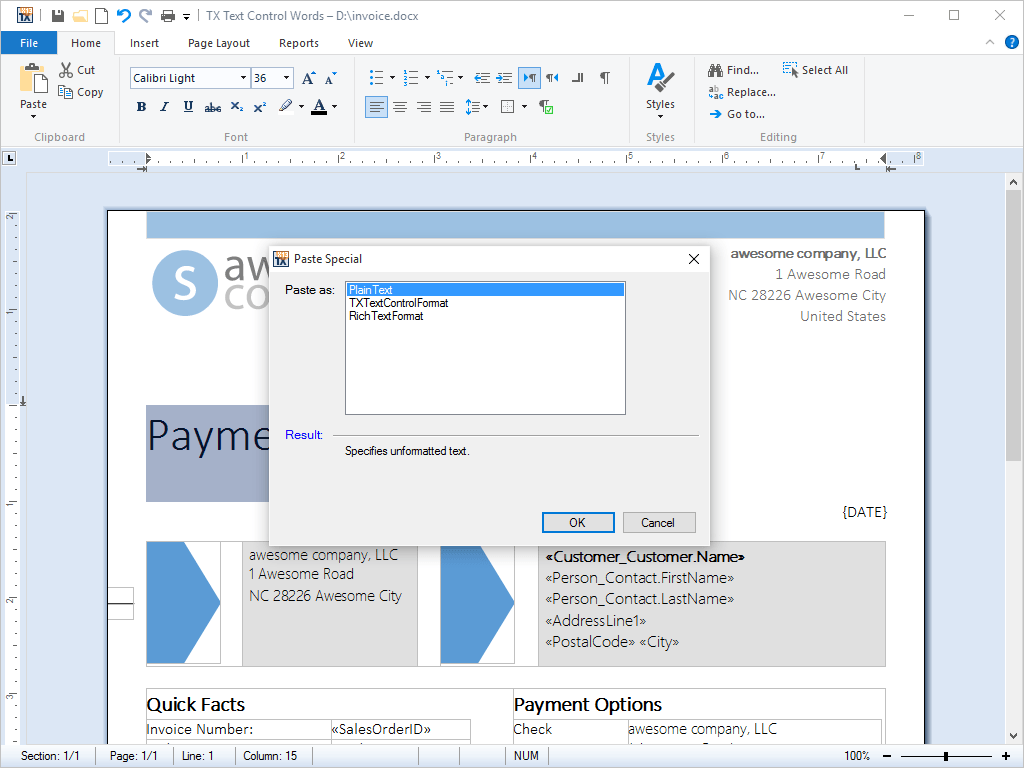Image resolution: width=1024 pixels, height=768 pixels.
Task: Apply italic formatting
Action: point(164,106)
